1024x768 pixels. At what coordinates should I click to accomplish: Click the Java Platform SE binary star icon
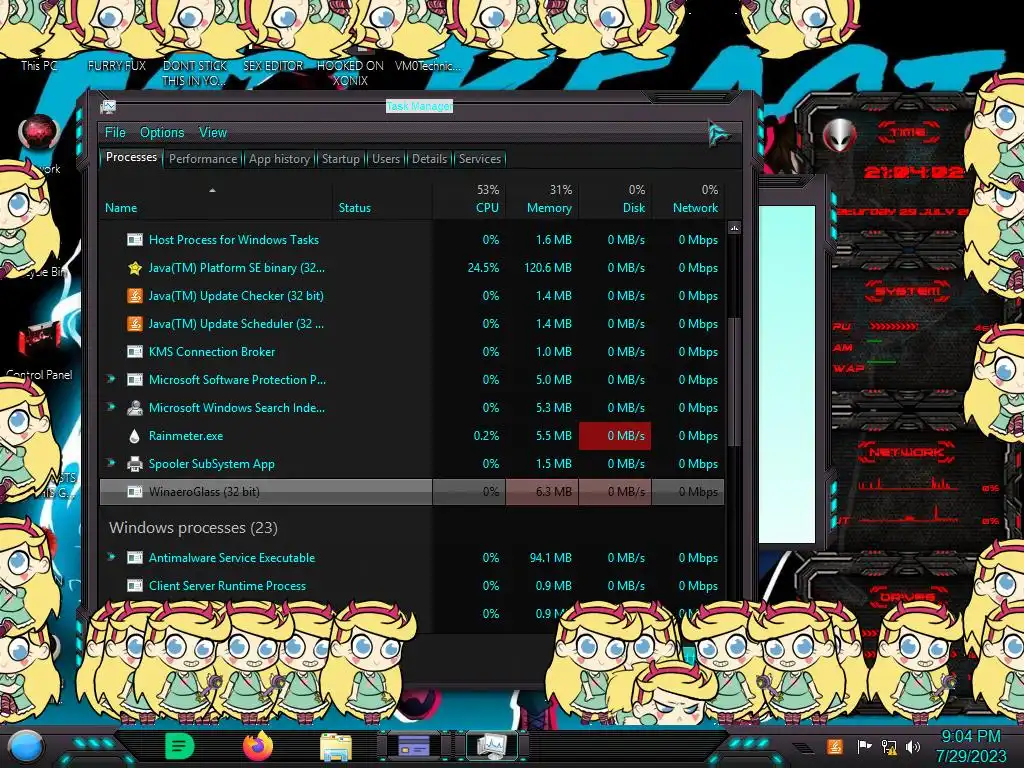point(135,268)
